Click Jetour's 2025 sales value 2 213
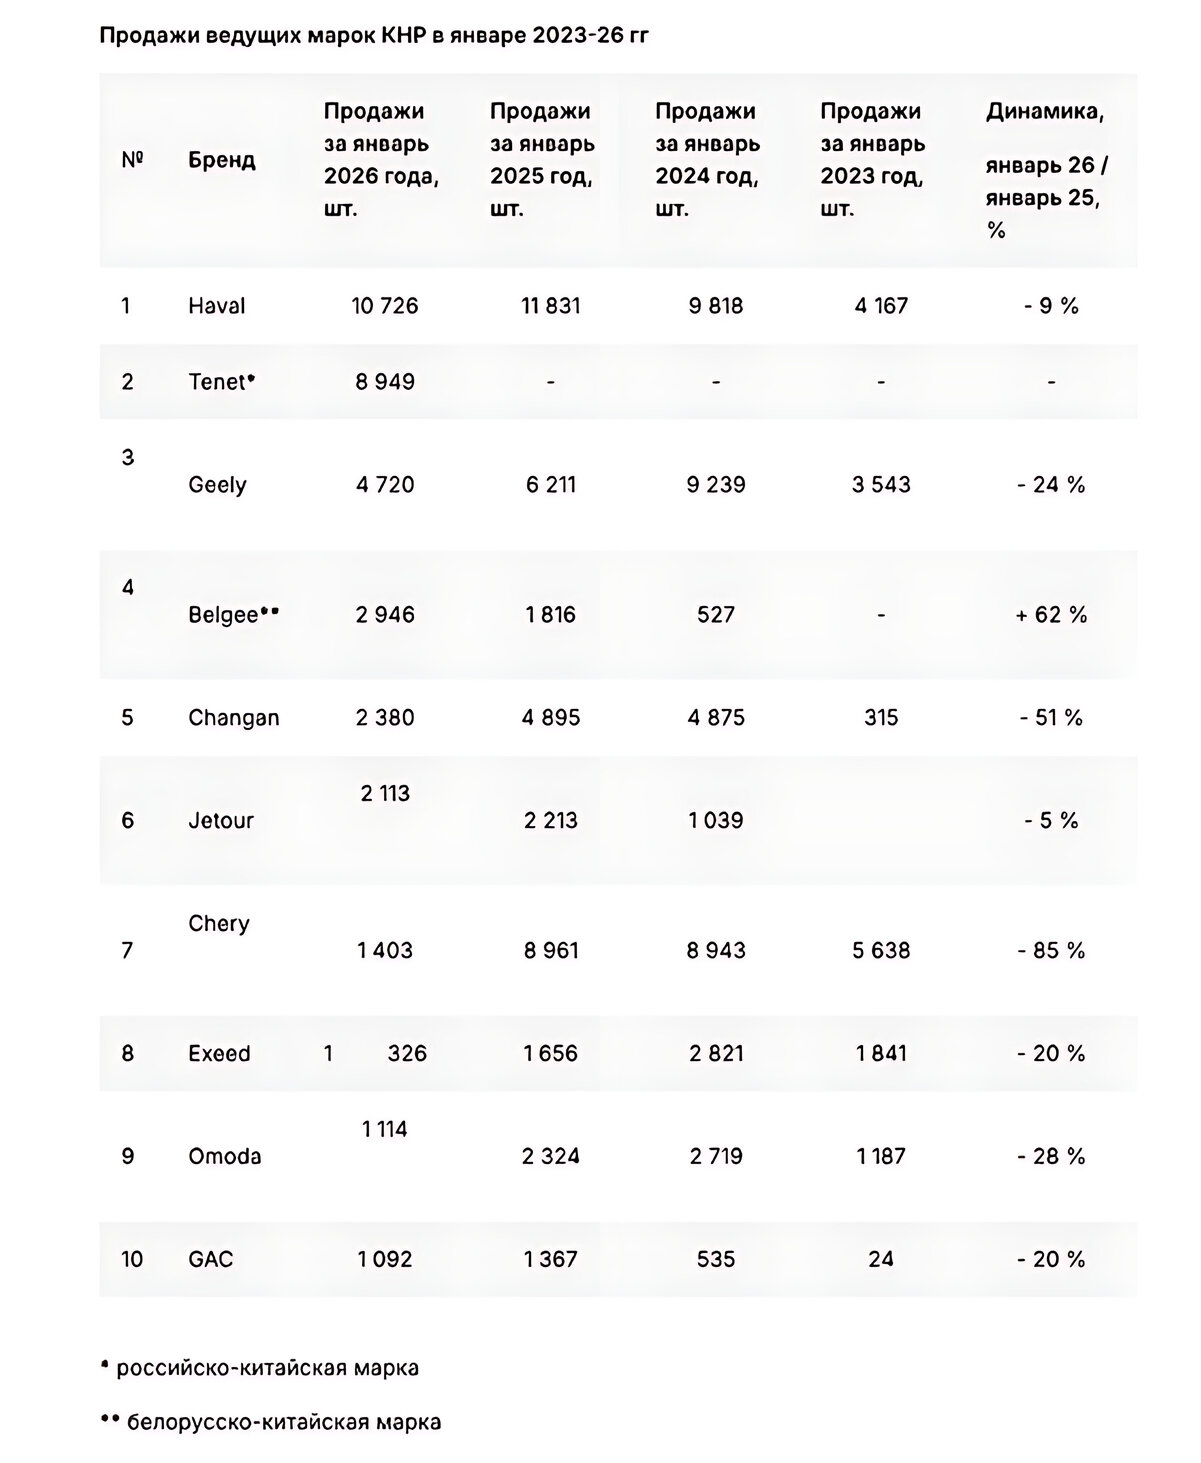This screenshot has width=1201, height=1463. 550,821
